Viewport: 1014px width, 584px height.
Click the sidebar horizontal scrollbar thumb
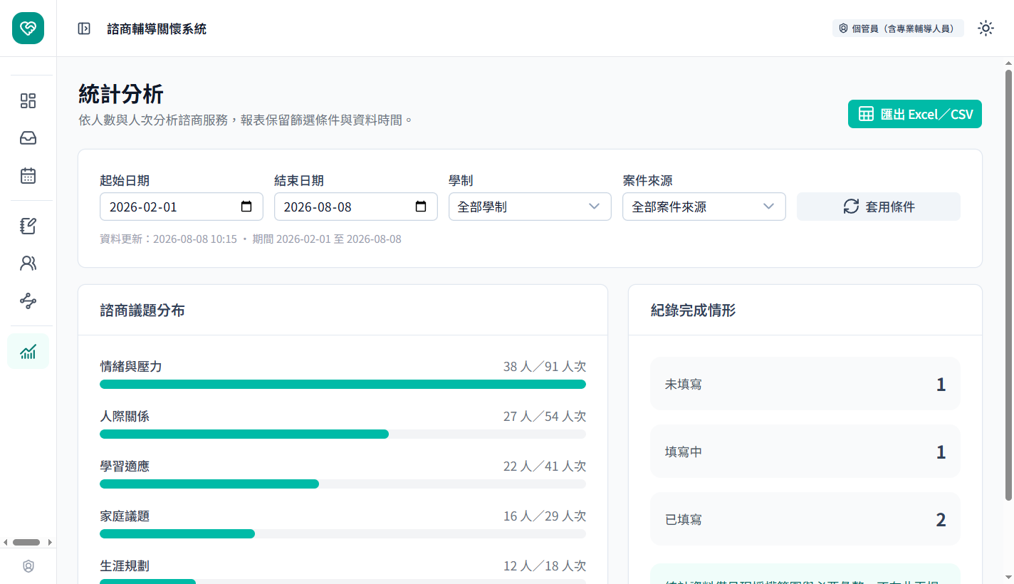point(27,542)
